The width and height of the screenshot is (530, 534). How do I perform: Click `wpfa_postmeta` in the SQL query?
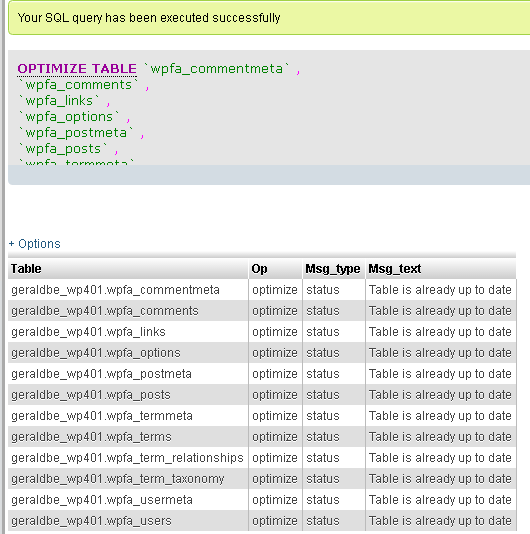[x=76, y=133]
